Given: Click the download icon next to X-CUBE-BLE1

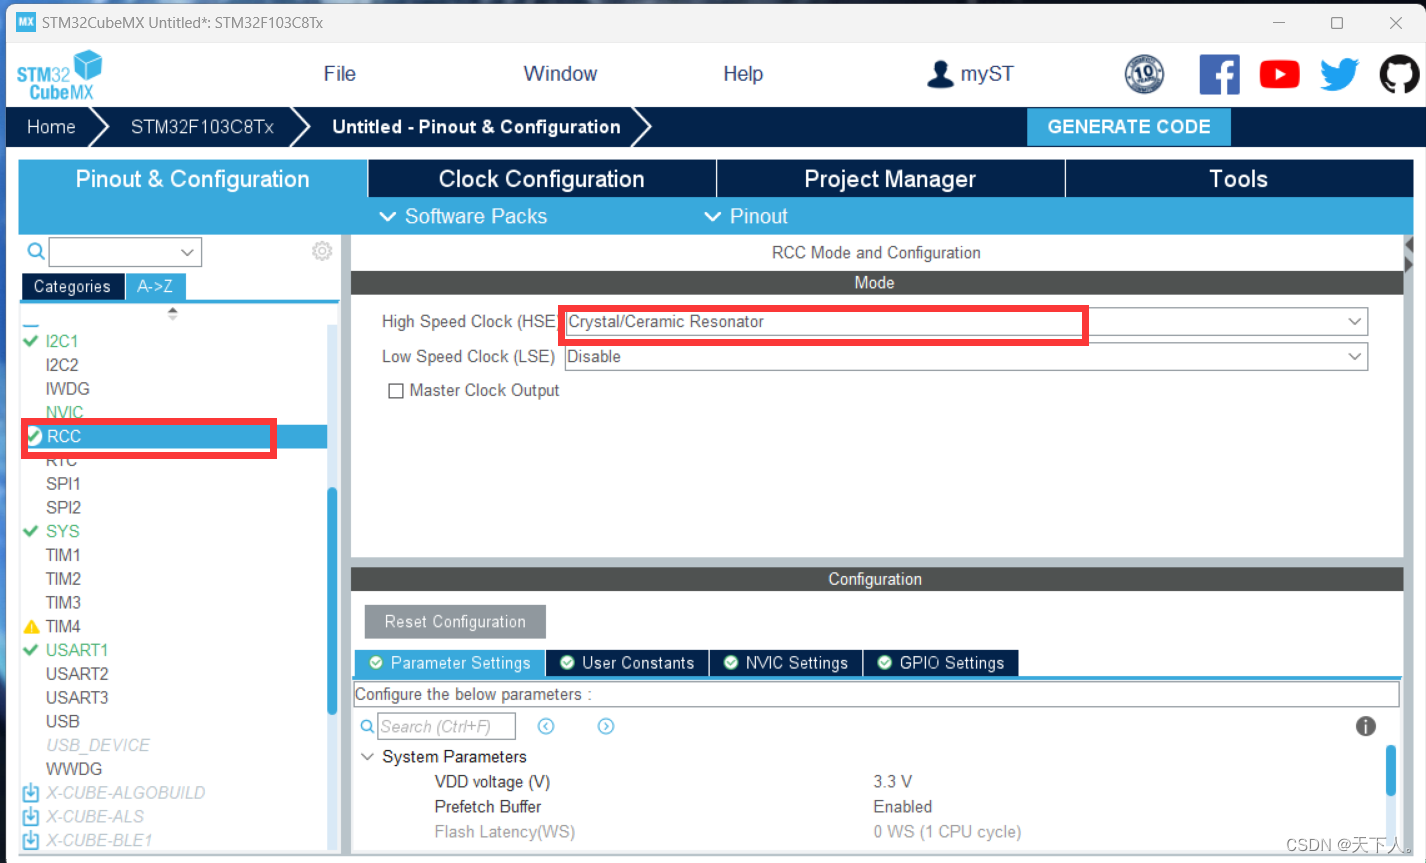Looking at the screenshot, I should click(x=31, y=841).
